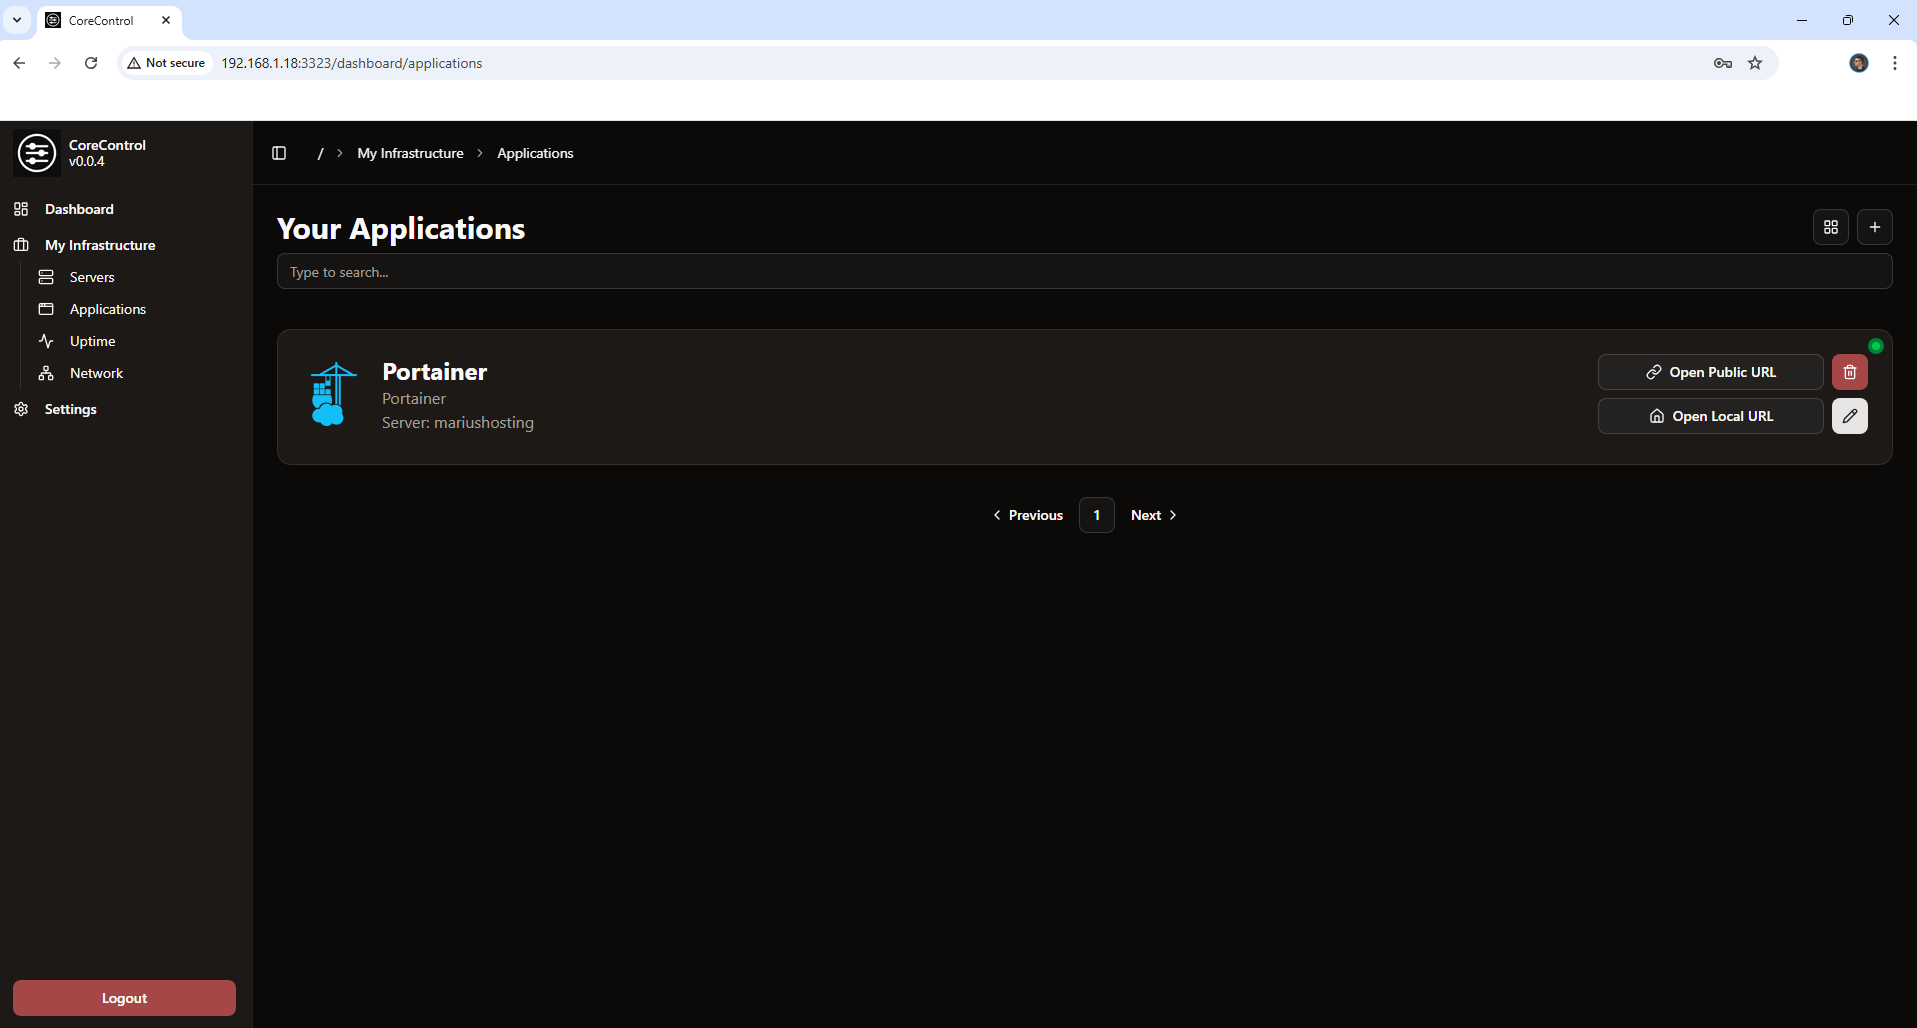
Task: Add a new application with plus icon
Action: [x=1874, y=227]
